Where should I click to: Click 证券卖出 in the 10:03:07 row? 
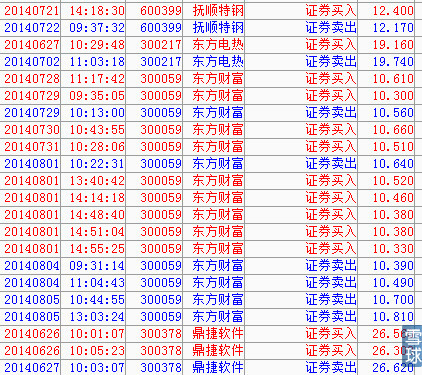pos(331,368)
